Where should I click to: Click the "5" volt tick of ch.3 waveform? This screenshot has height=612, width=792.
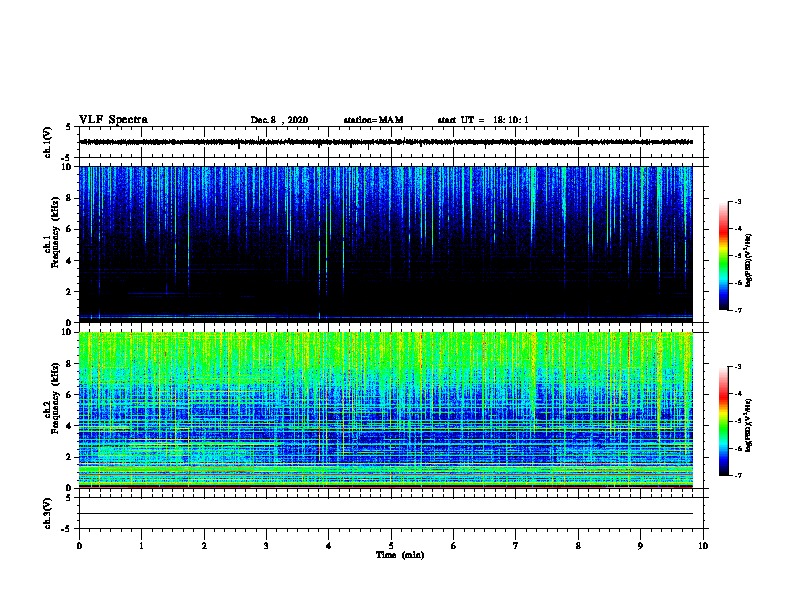(69, 498)
